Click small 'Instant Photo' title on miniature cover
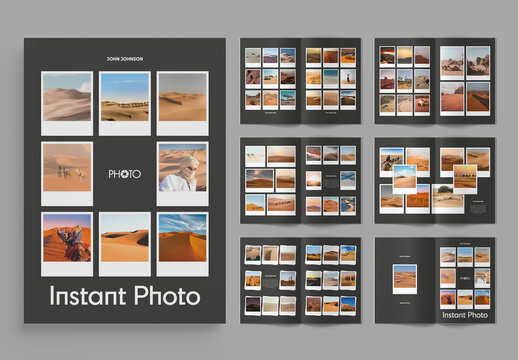The width and height of the screenshot is (518, 360). 465,315
